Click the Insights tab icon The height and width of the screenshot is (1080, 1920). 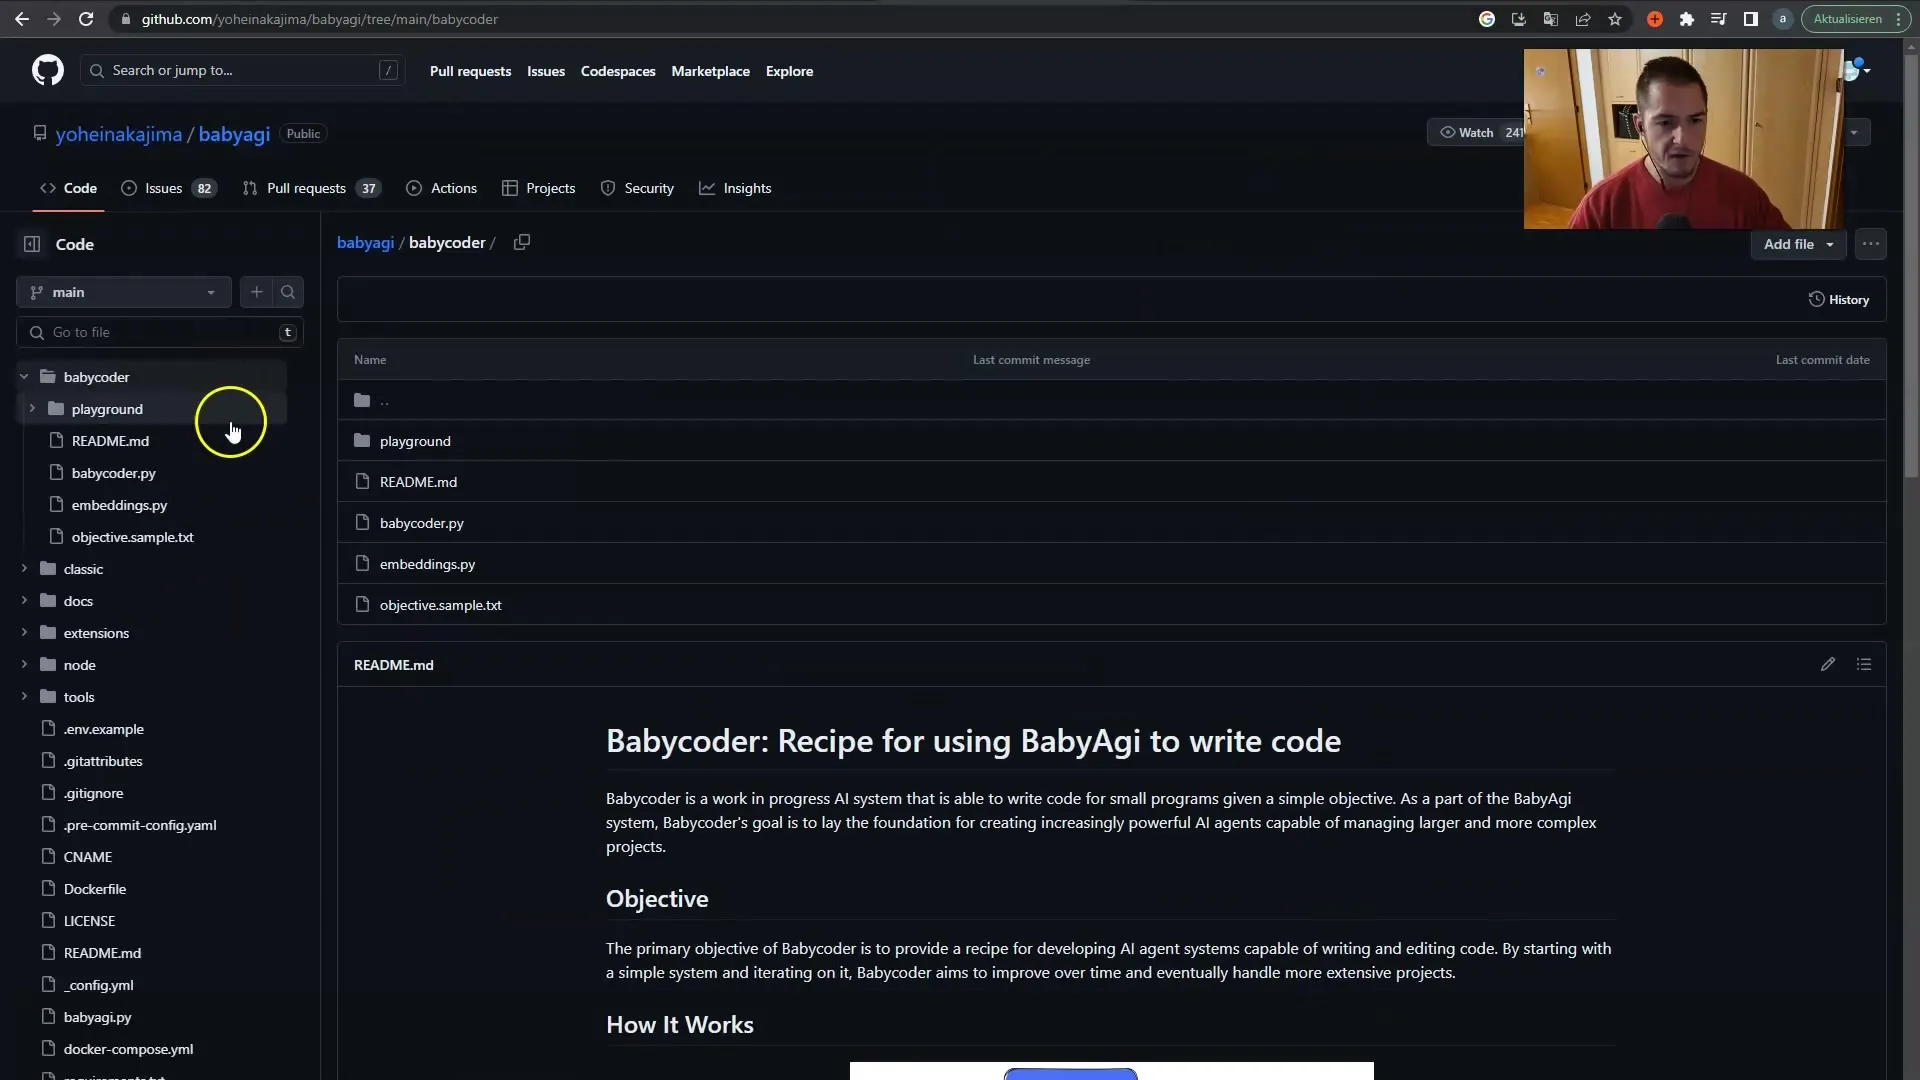click(x=705, y=187)
